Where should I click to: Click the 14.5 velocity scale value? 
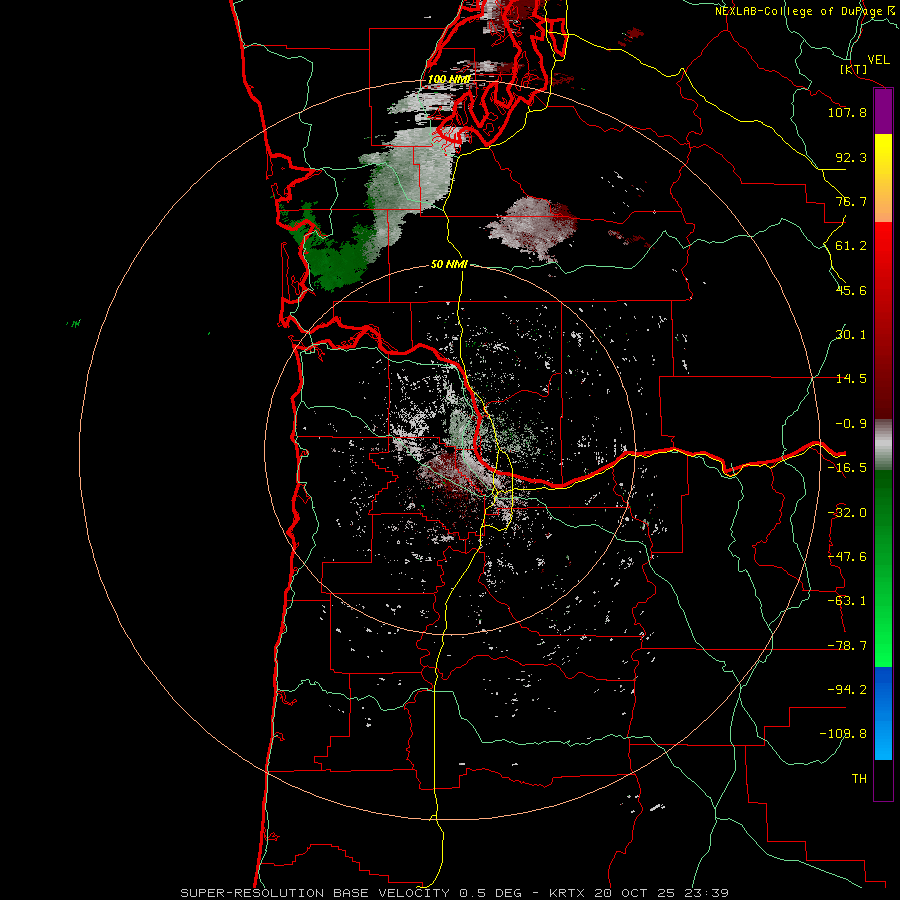(x=851, y=379)
